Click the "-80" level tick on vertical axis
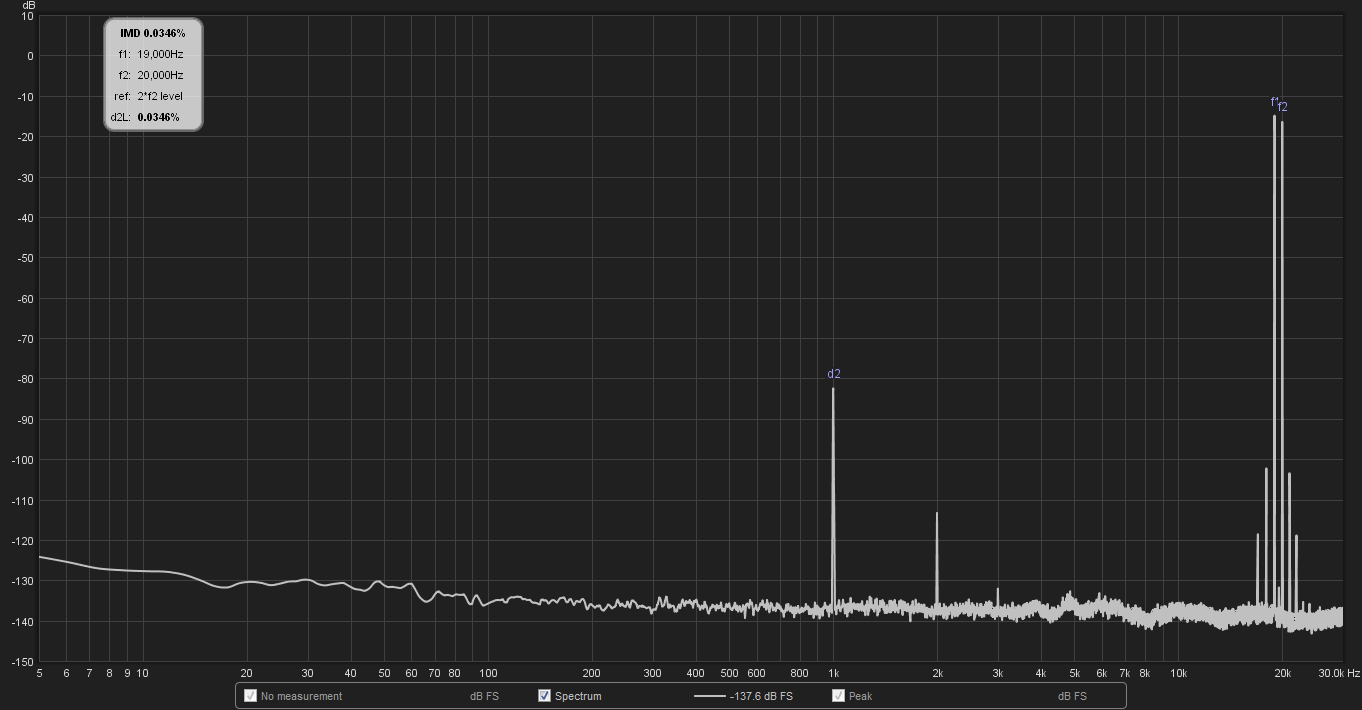The image size is (1362, 710). click(25, 379)
